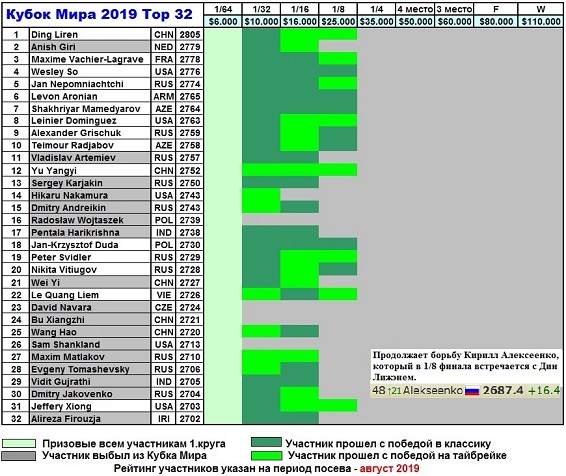Click the 4 место column header
566x476 pixels.
tap(415, 9)
